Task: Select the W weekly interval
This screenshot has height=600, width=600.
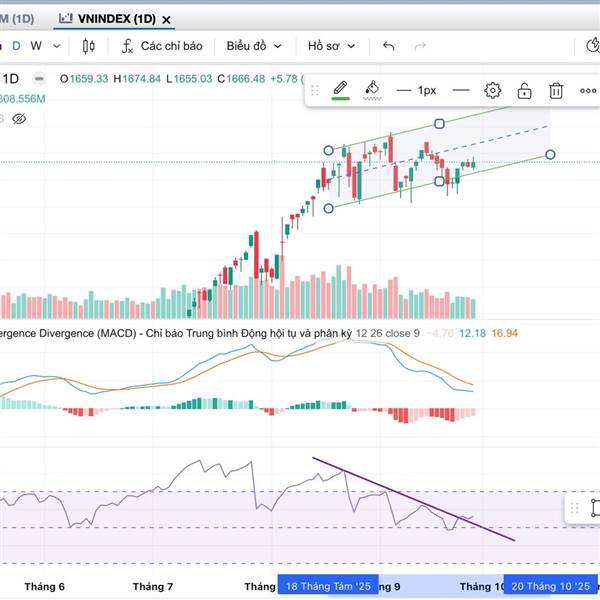Action: coord(36,46)
